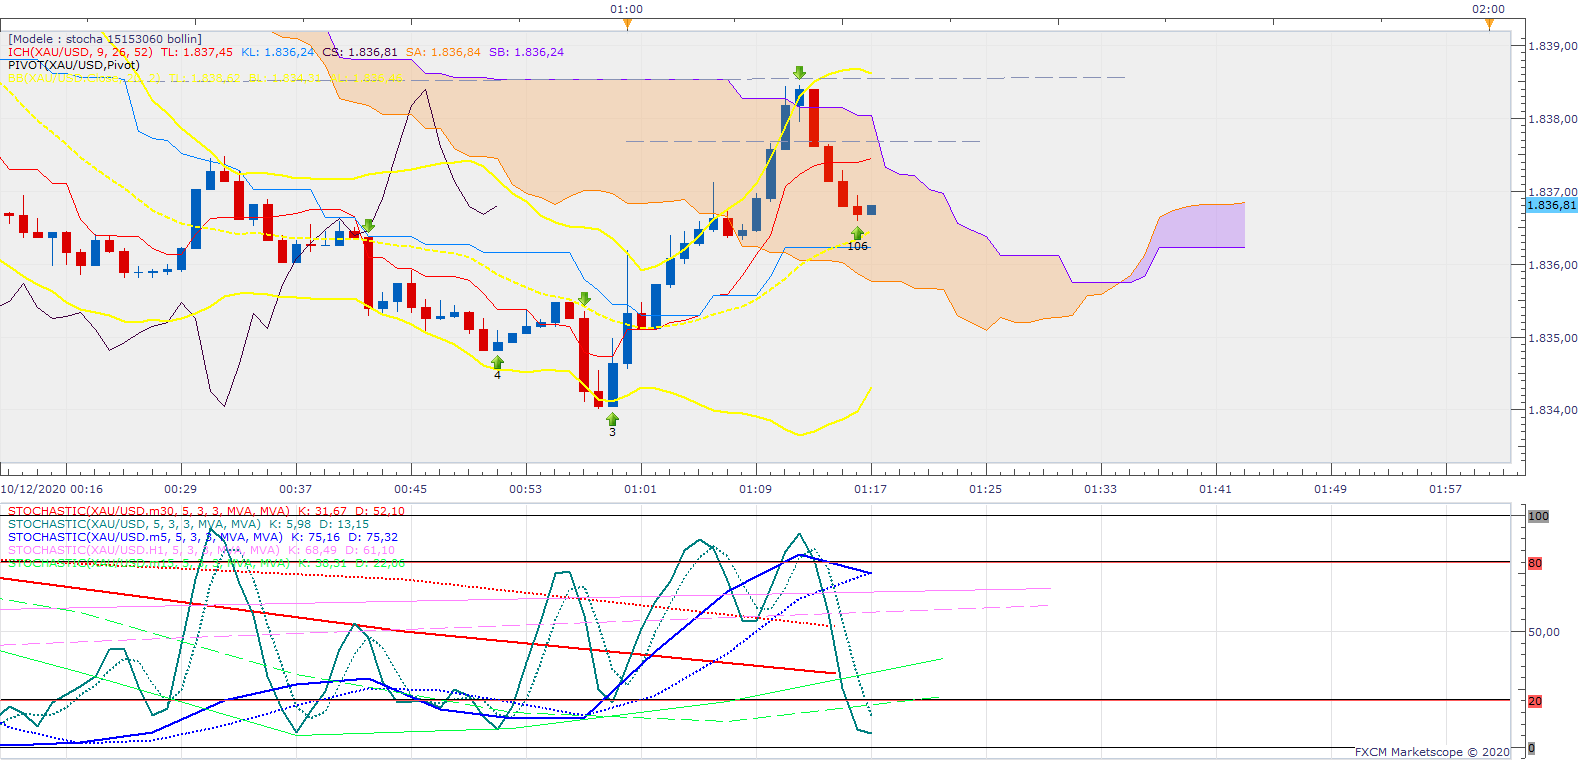Click the 01:33 time axis label

(1101, 489)
